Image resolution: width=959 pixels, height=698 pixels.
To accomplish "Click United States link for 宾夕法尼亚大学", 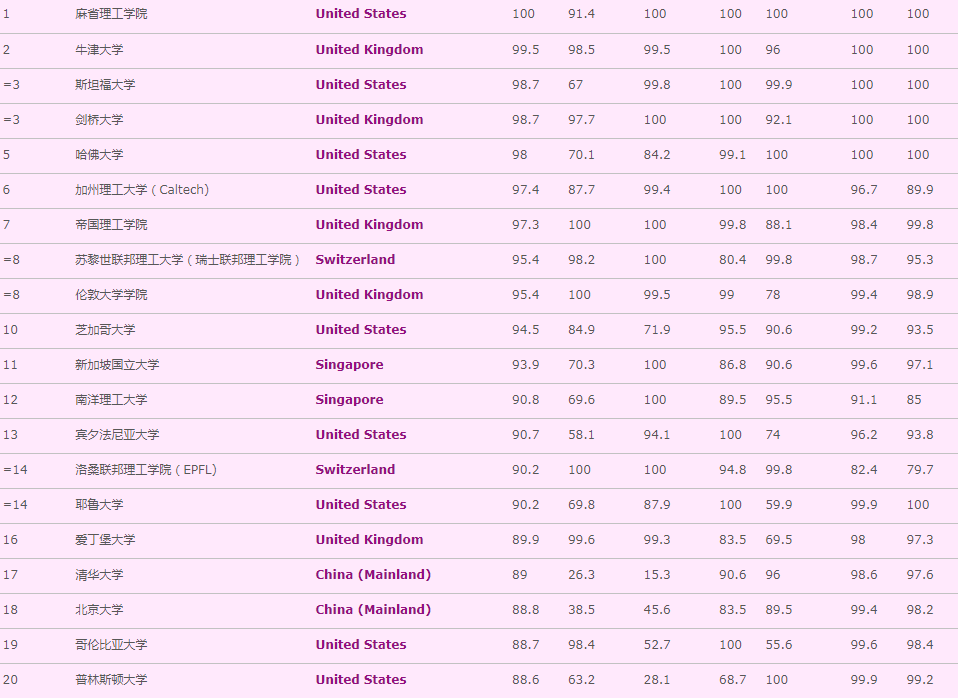I will coord(361,434).
